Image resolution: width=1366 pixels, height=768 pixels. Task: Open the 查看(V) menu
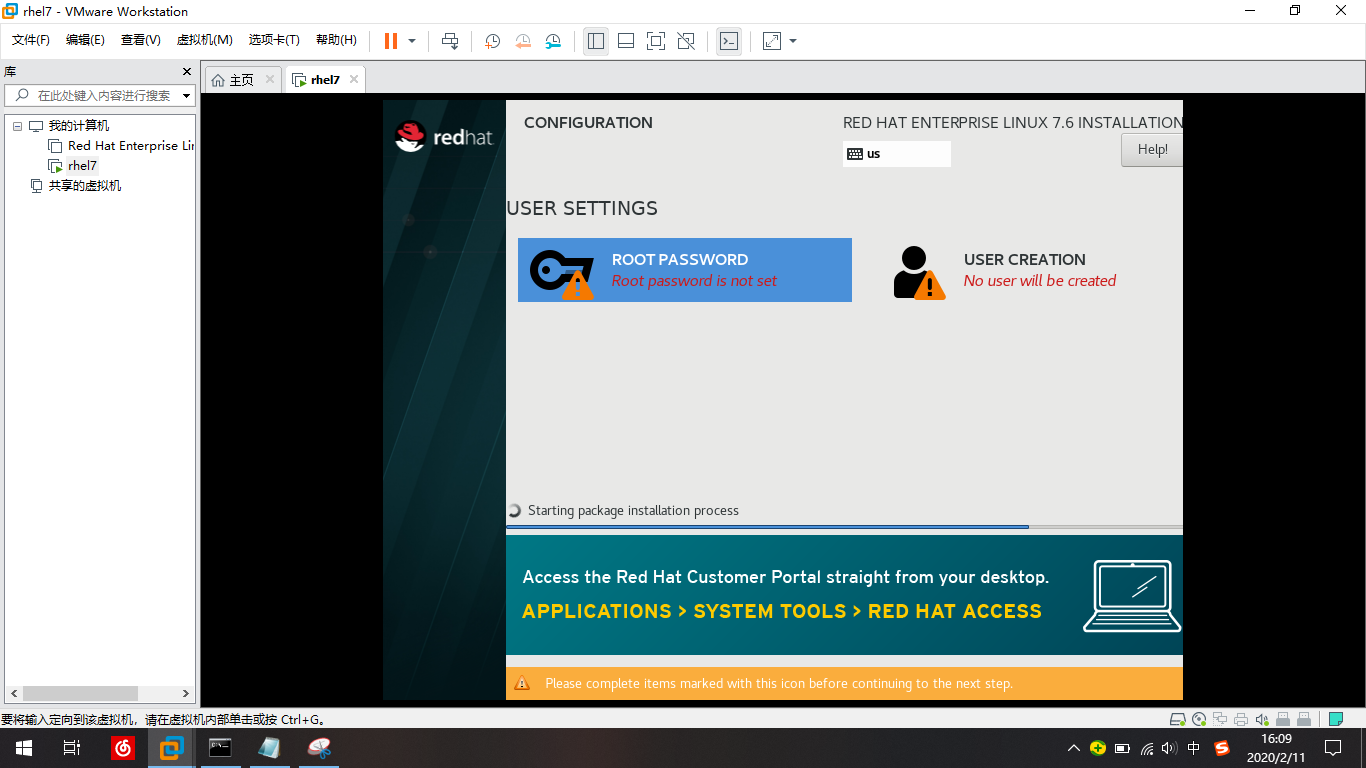click(140, 40)
